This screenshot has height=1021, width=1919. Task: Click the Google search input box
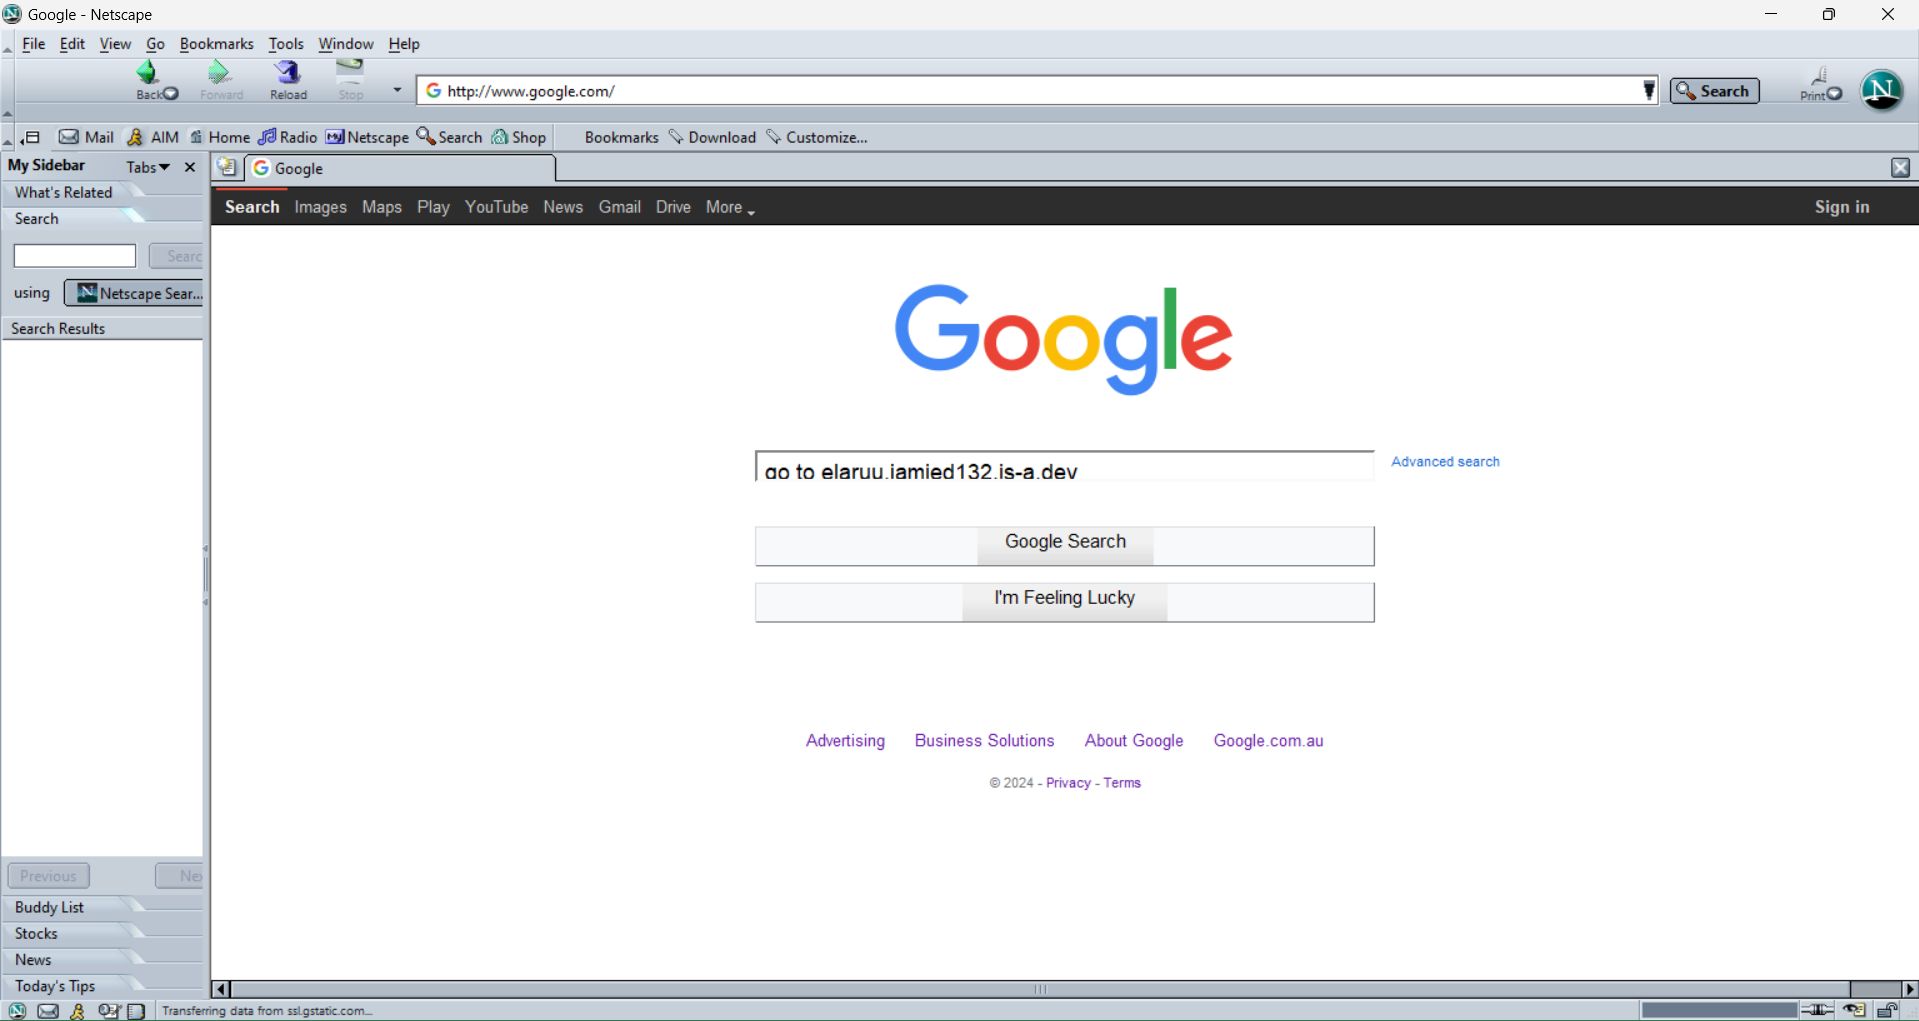[1064, 467]
